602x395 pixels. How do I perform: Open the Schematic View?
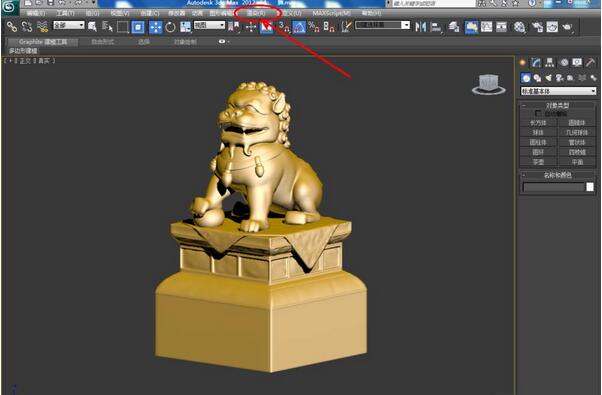[x=501, y=27]
